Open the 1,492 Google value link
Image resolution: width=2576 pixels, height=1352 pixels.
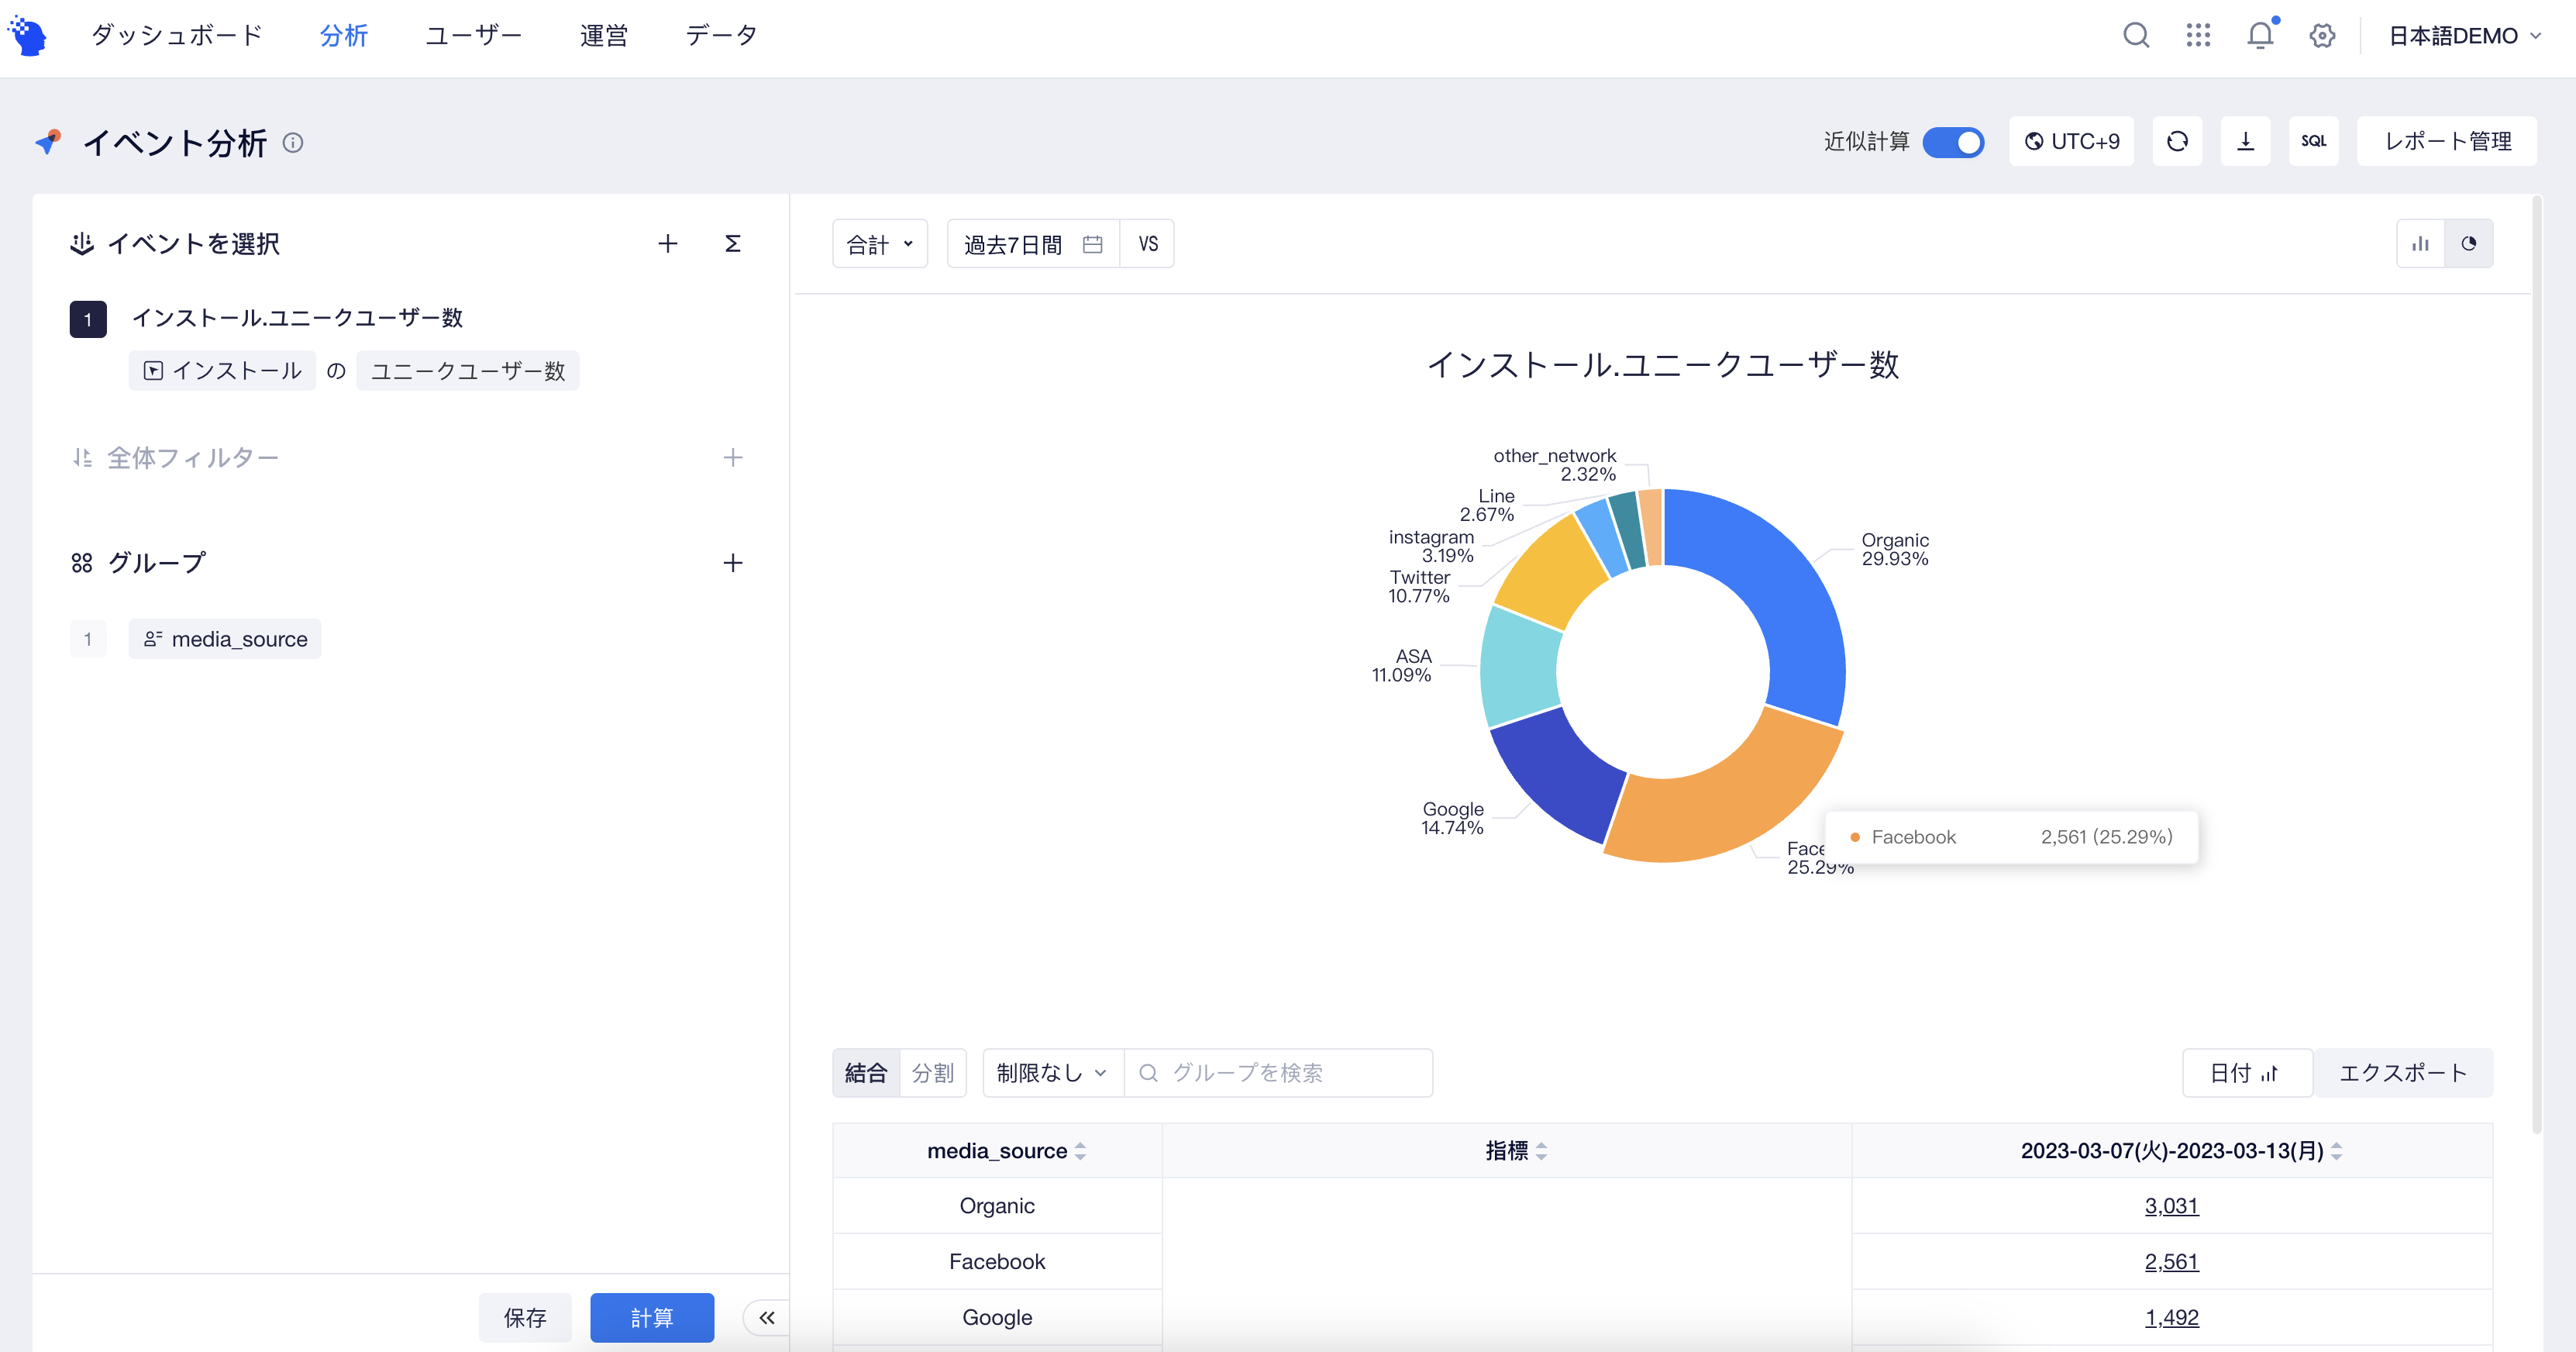(x=2171, y=1318)
